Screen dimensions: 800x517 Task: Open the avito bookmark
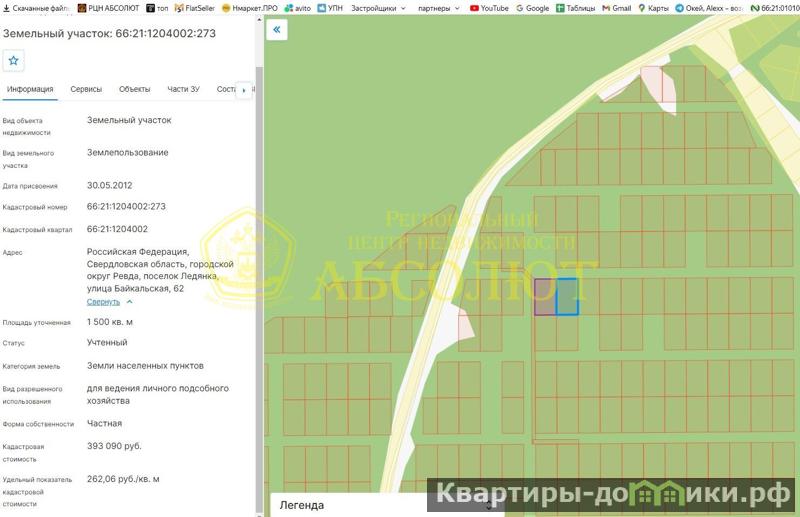click(x=296, y=8)
